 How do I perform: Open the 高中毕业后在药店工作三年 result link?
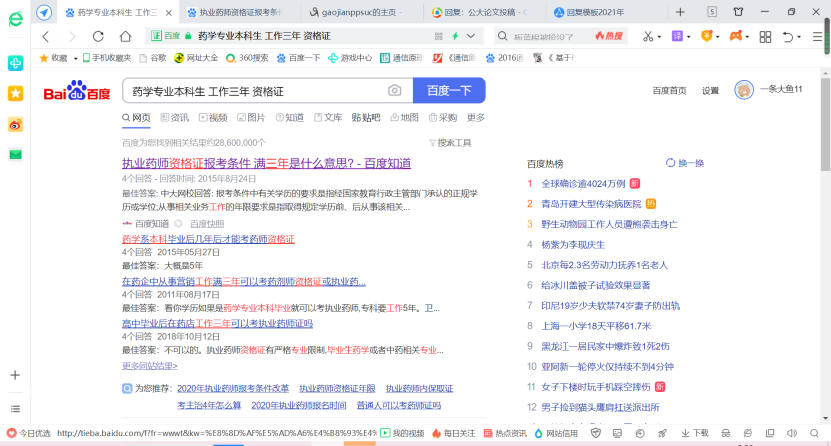[x=217, y=323]
